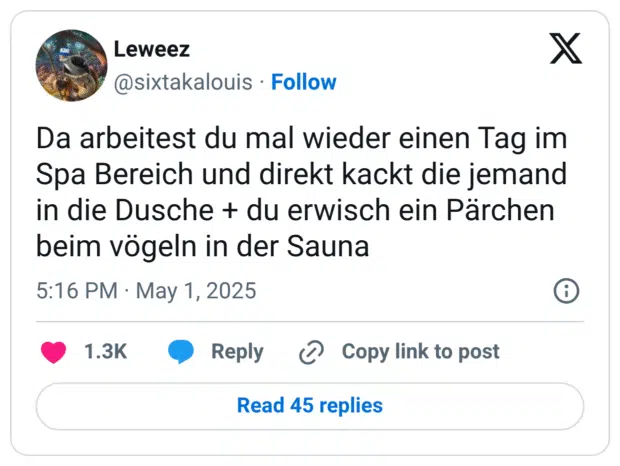Click the blue reply speech bubble icon
Screen dimensions: 620x466
[x=181, y=352]
